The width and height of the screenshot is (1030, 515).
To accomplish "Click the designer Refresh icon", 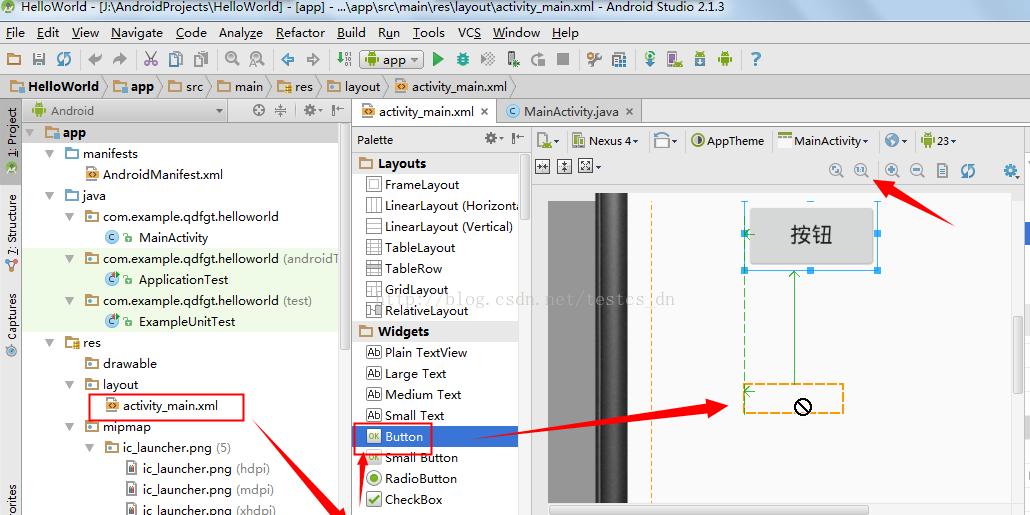I will (967, 171).
